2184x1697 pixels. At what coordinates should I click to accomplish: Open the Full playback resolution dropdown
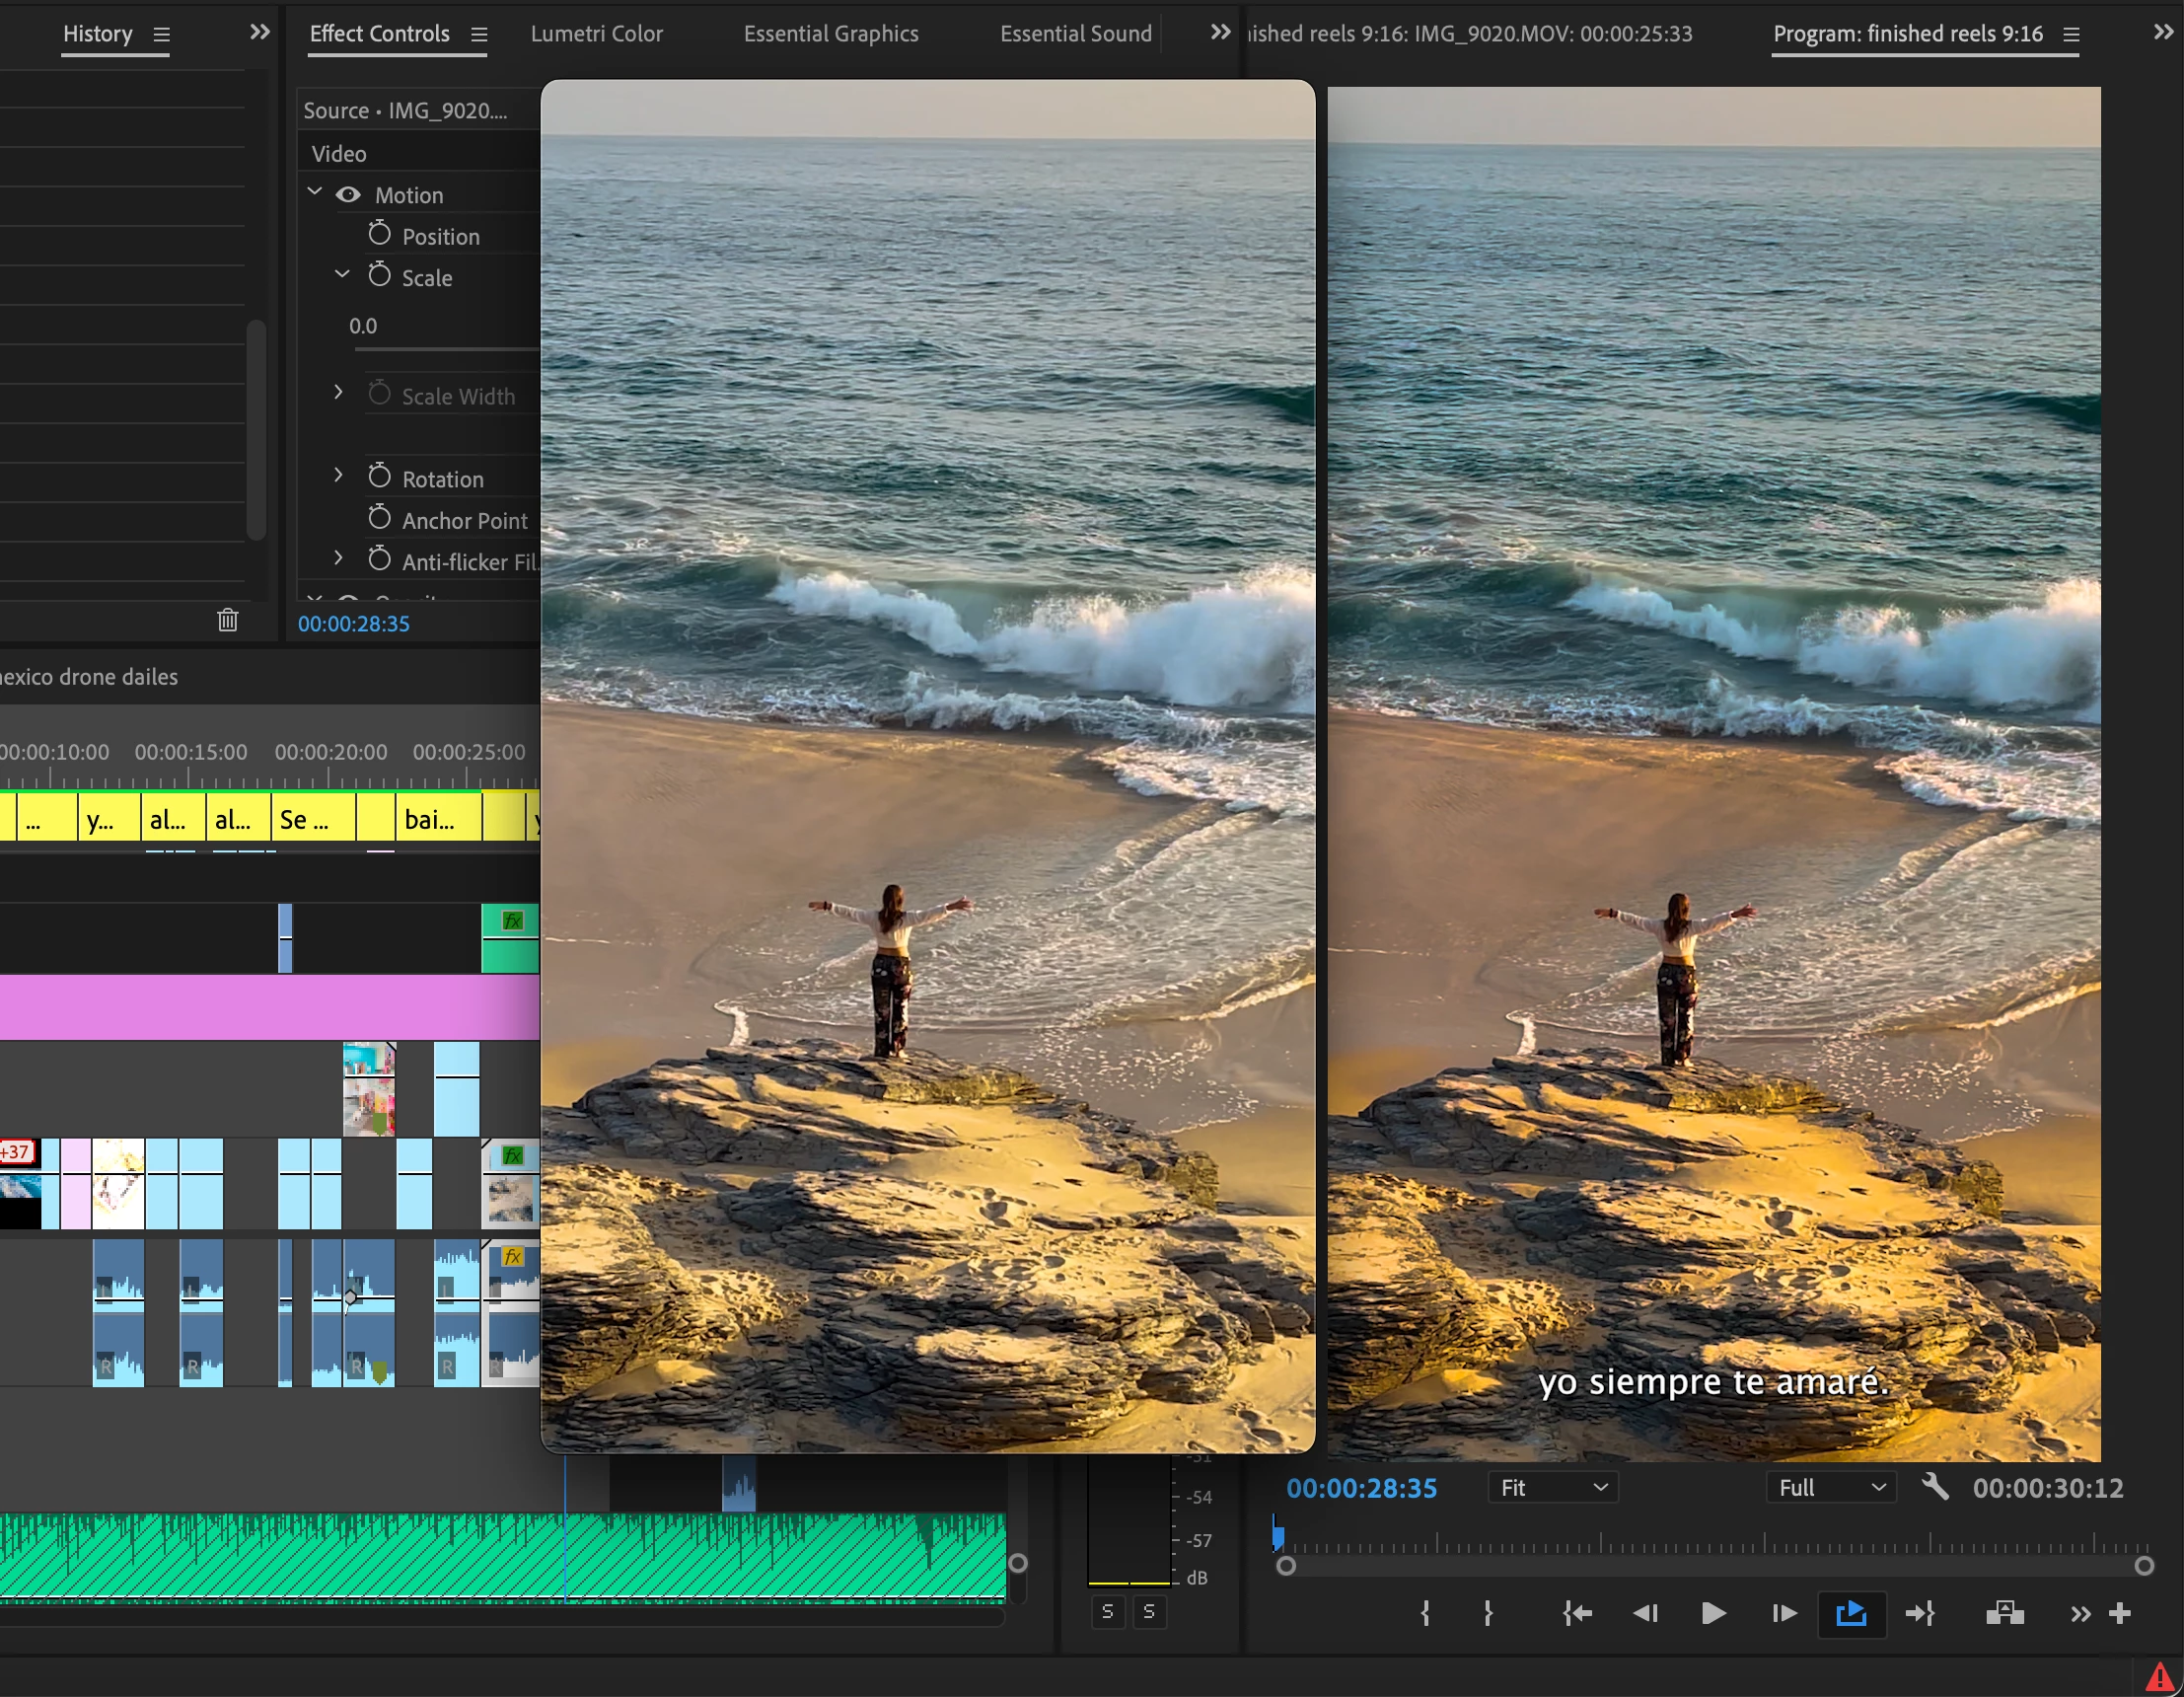click(x=1831, y=1488)
